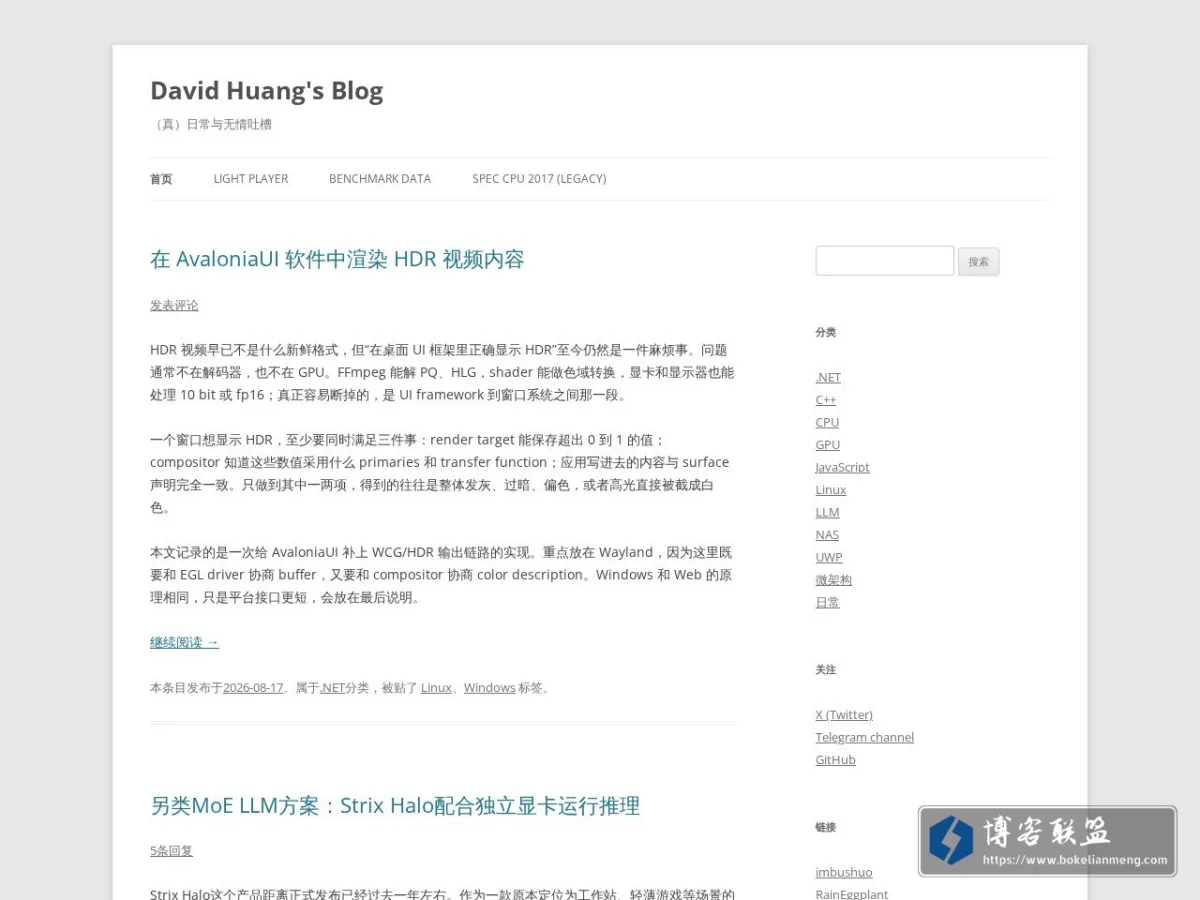Screen dimensions: 1200x900
Task: Select the UWP category in sidebar
Action: (x=829, y=557)
